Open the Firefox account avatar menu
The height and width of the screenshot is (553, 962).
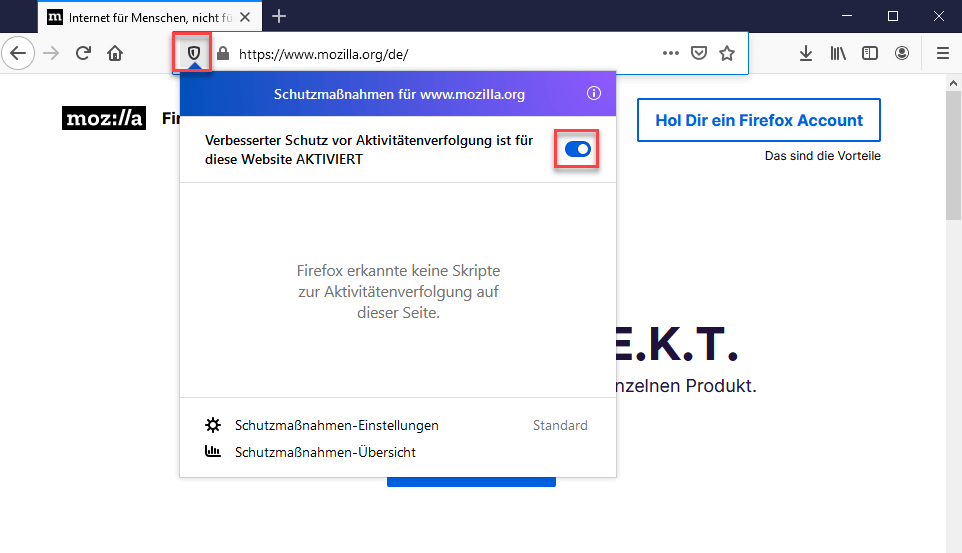tap(902, 53)
